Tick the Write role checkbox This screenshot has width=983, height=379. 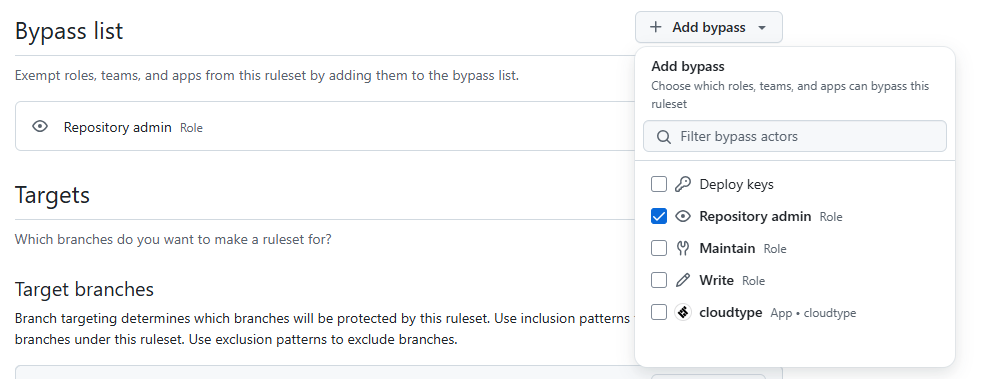point(659,280)
